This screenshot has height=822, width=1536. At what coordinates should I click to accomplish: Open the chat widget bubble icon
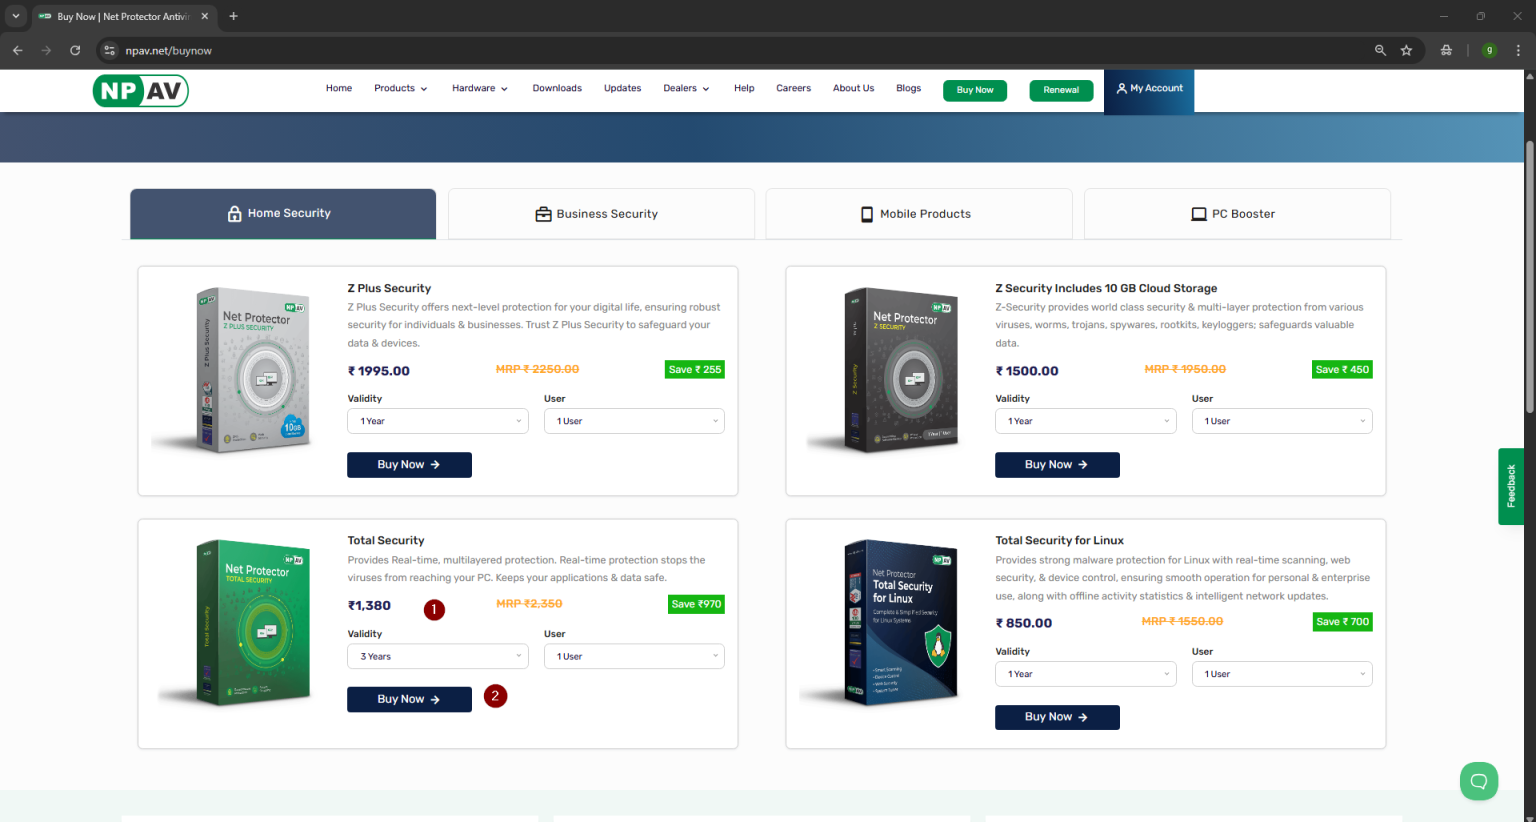tap(1479, 781)
